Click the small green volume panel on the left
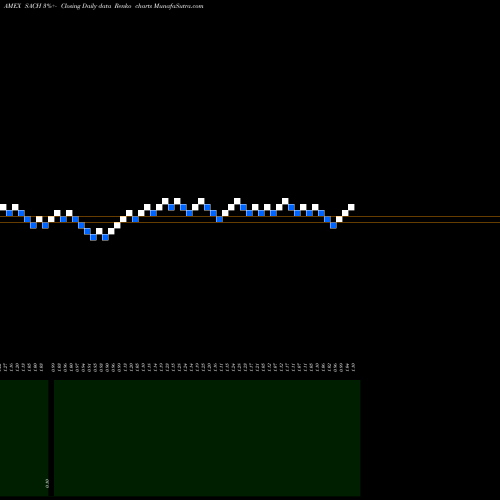The width and height of the screenshot is (500, 500). (x=24, y=438)
